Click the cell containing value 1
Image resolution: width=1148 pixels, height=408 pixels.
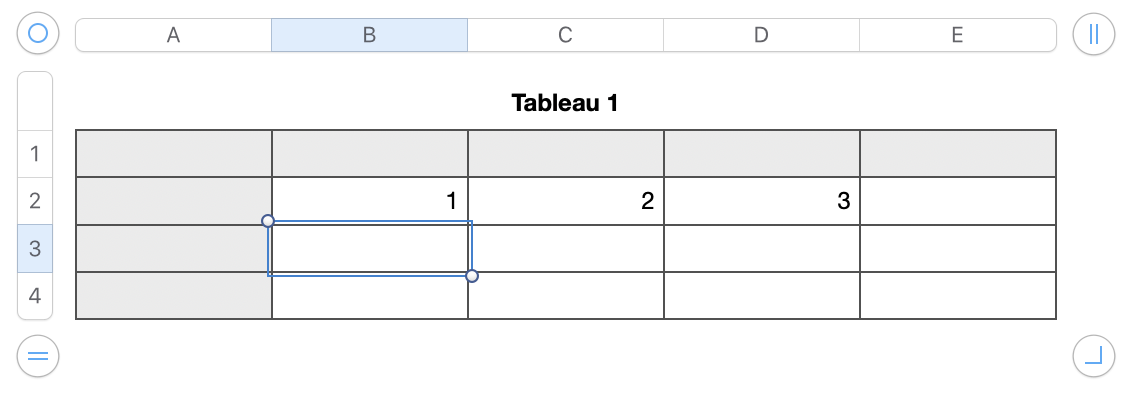tap(370, 201)
